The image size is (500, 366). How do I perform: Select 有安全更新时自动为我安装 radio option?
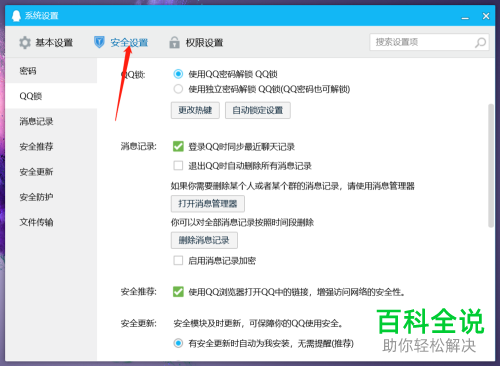pyautogui.click(x=178, y=343)
